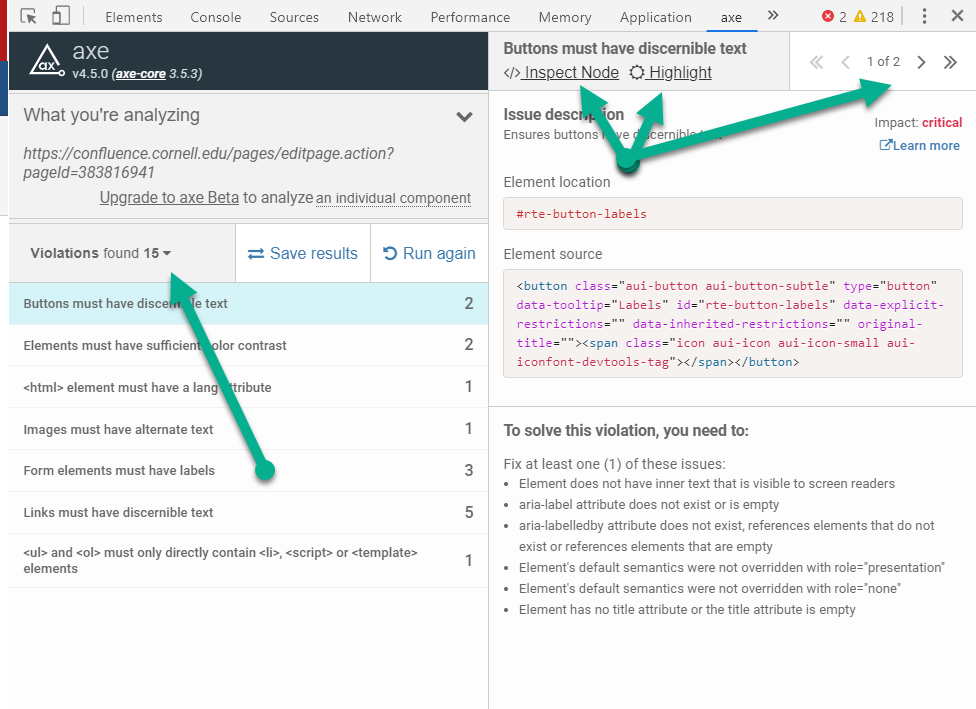
Task: Switch to the Elements tab
Action: click(x=134, y=17)
